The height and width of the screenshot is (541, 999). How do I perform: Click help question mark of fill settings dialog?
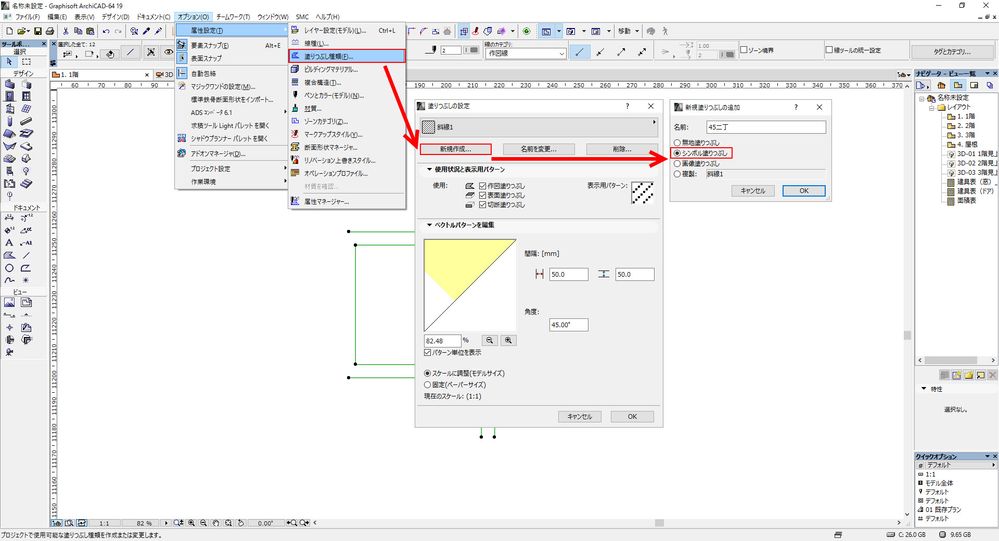(627, 106)
